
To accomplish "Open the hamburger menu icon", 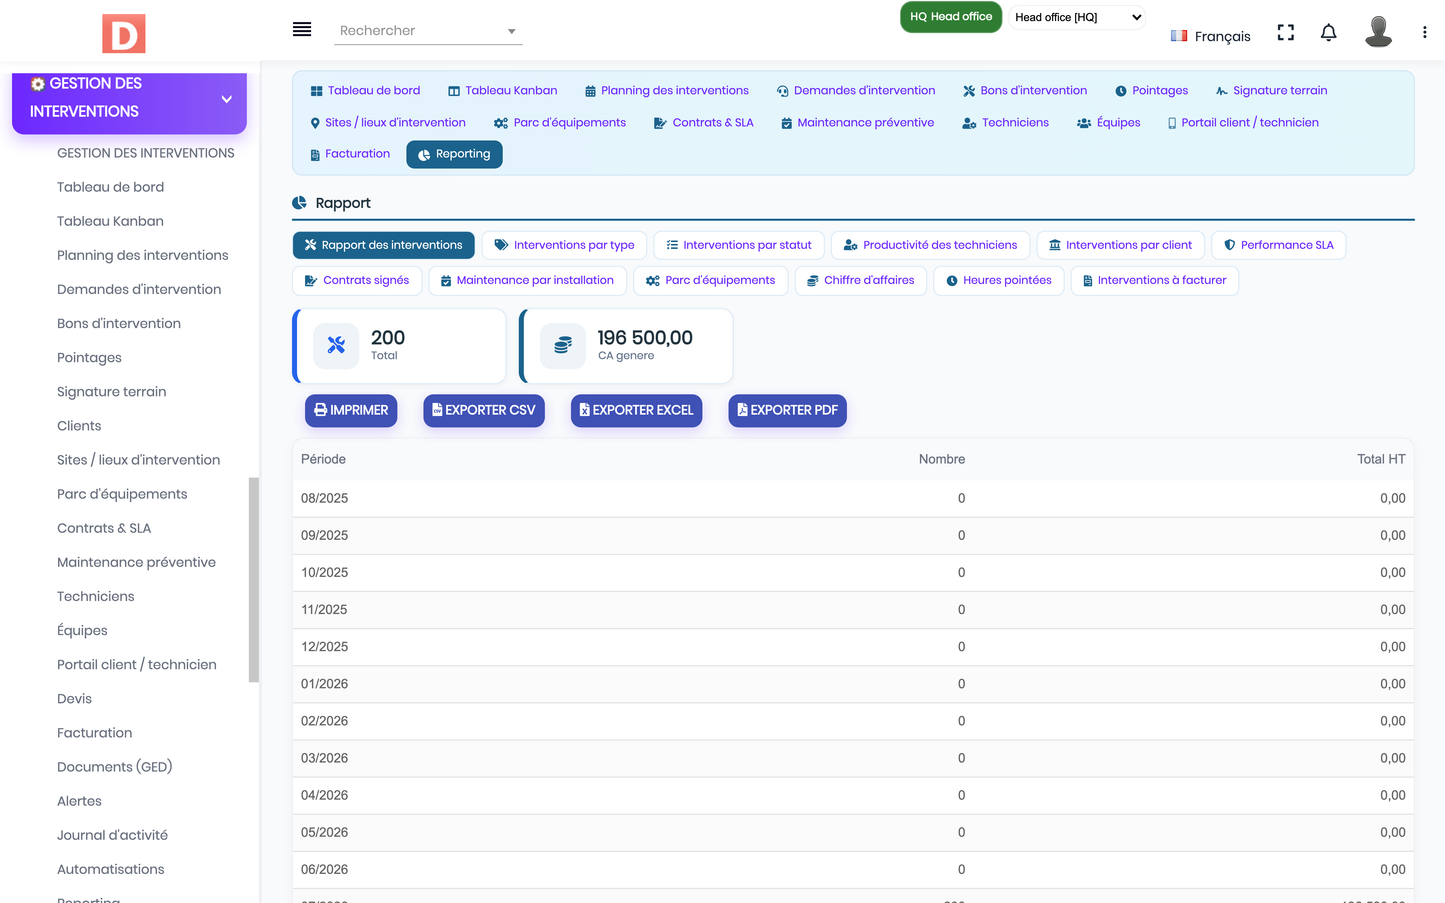I will (x=302, y=29).
